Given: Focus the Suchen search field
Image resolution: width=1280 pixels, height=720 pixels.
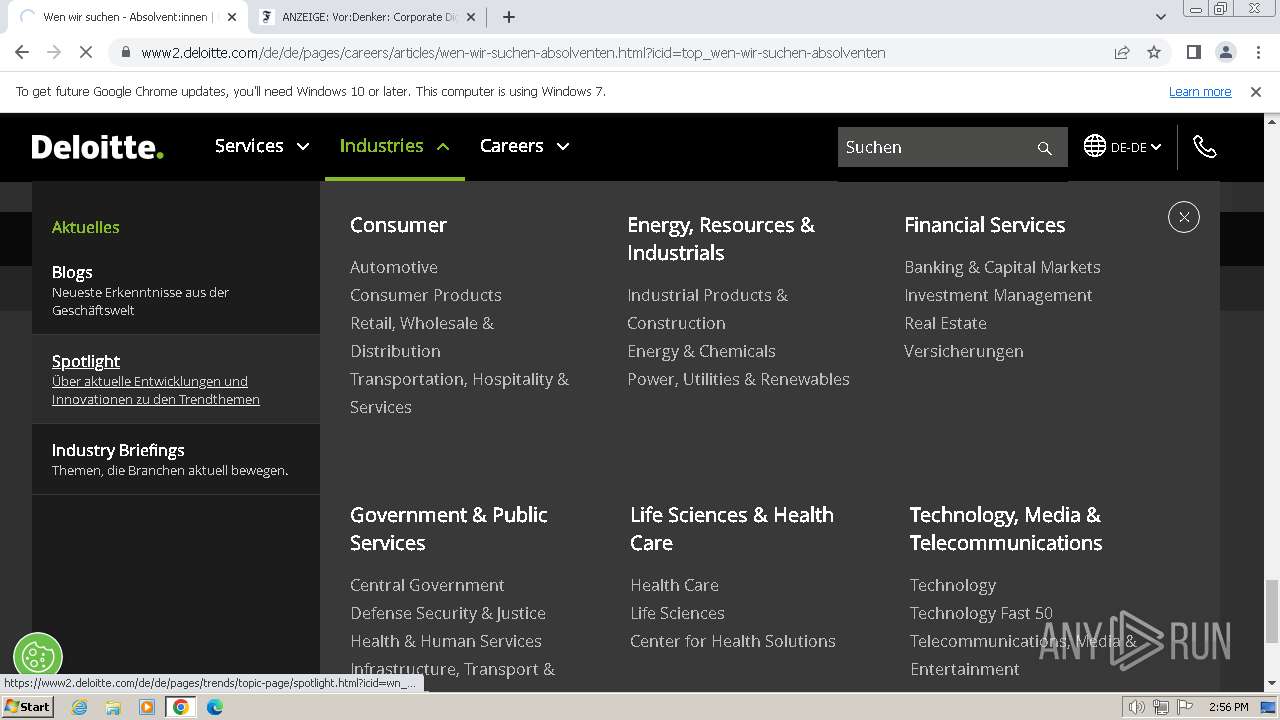Looking at the screenshot, I should pyautogui.click(x=935, y=147).
